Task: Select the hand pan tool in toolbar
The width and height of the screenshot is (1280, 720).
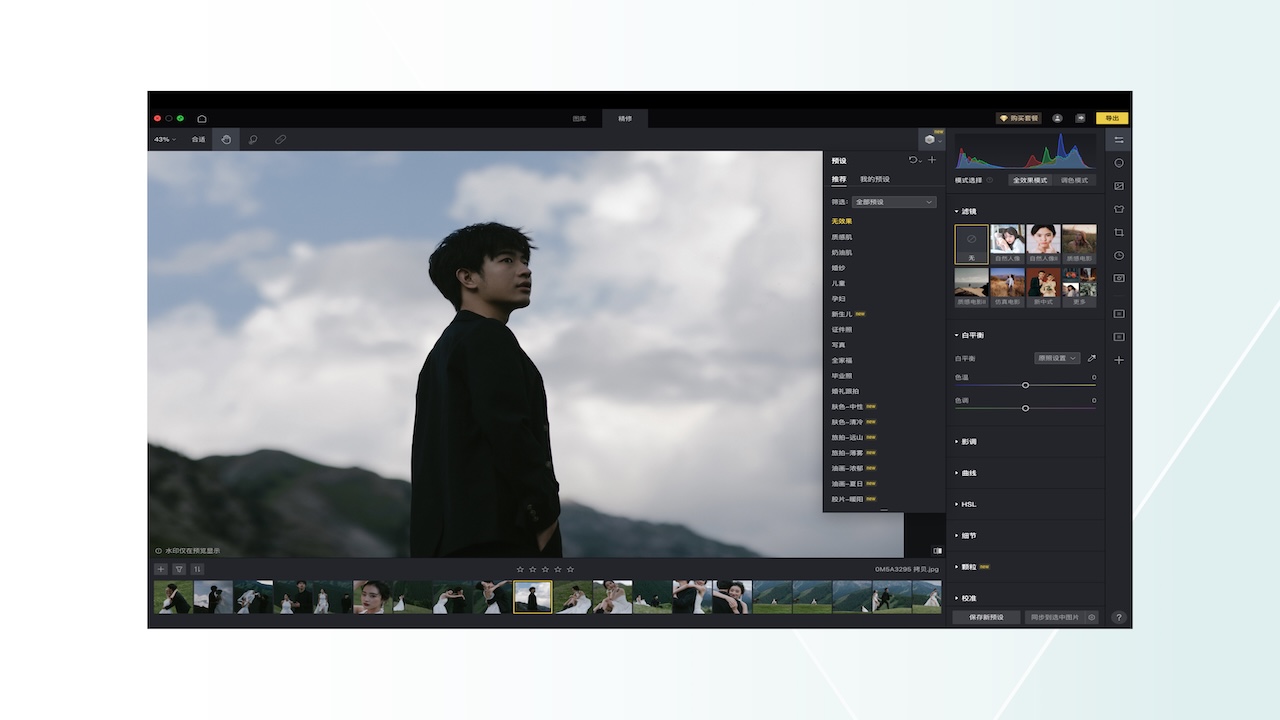Action: click(x=226, y=139)
